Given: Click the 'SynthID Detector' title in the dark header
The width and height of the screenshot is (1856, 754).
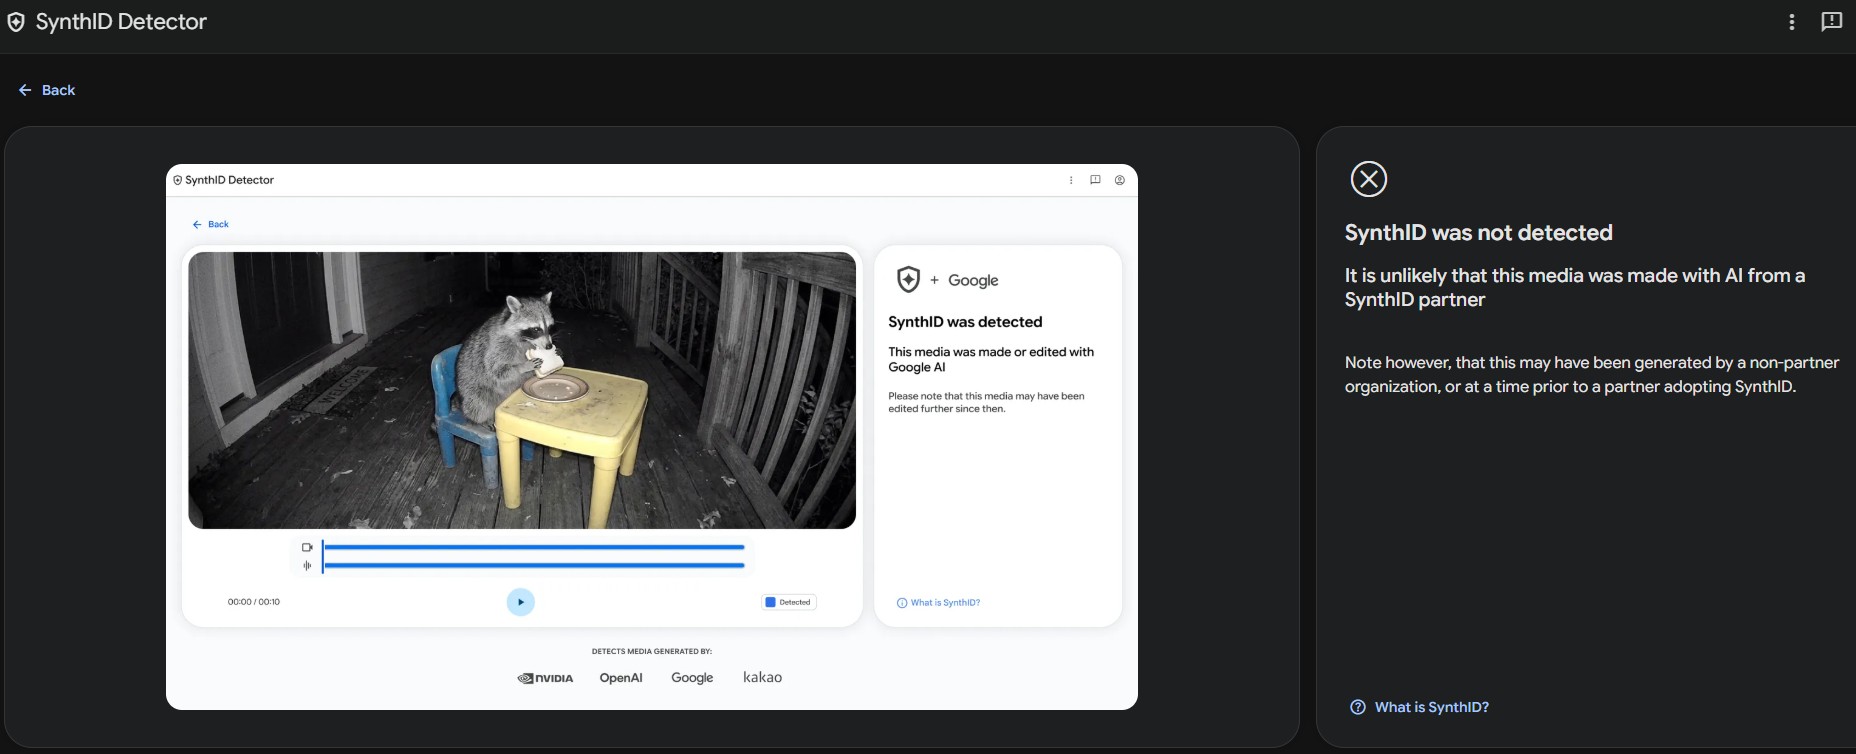Looking at the screenshot, I should click(x=121, y=22).
